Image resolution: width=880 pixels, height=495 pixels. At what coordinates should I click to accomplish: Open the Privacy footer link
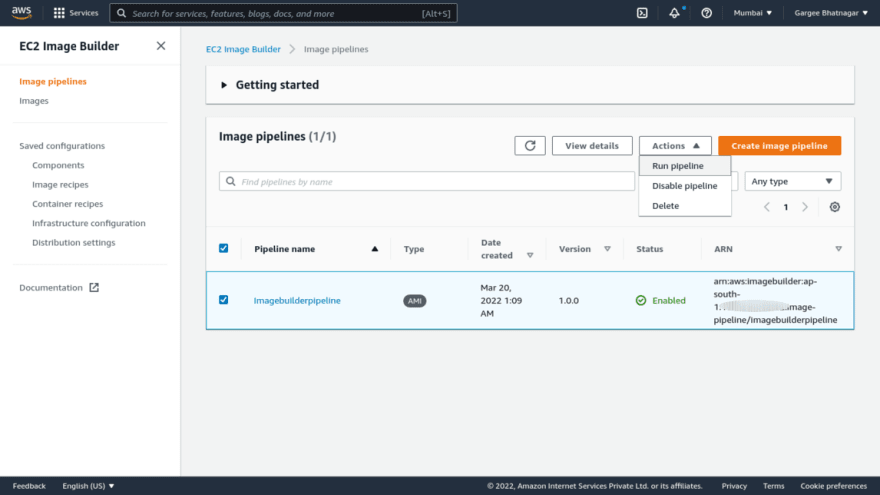click(x=734, y=486)
